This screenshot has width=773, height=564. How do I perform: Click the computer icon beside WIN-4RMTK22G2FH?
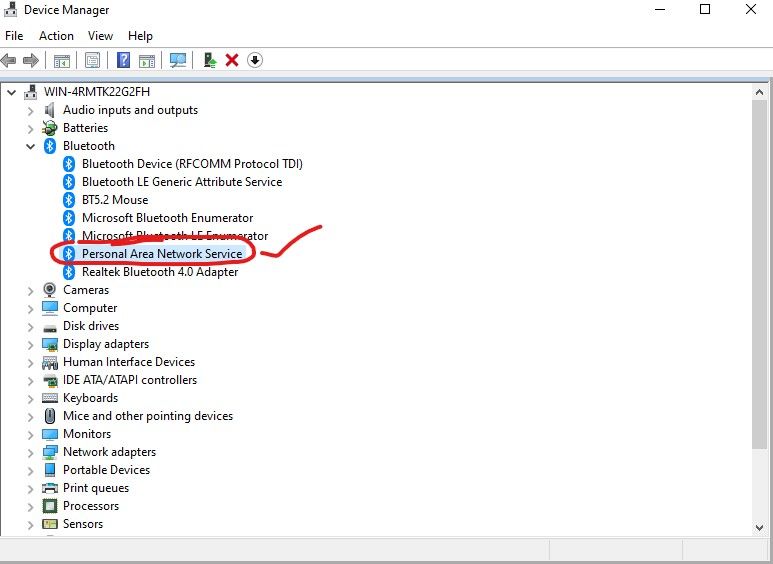pyautogui.click(x=31, y=92)
